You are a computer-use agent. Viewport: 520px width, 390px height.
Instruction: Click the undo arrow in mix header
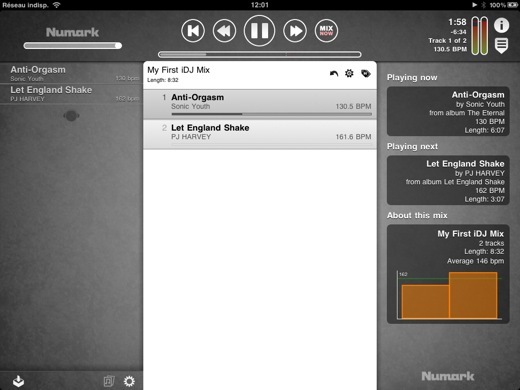pyautogui.click(x=334, y=73)
